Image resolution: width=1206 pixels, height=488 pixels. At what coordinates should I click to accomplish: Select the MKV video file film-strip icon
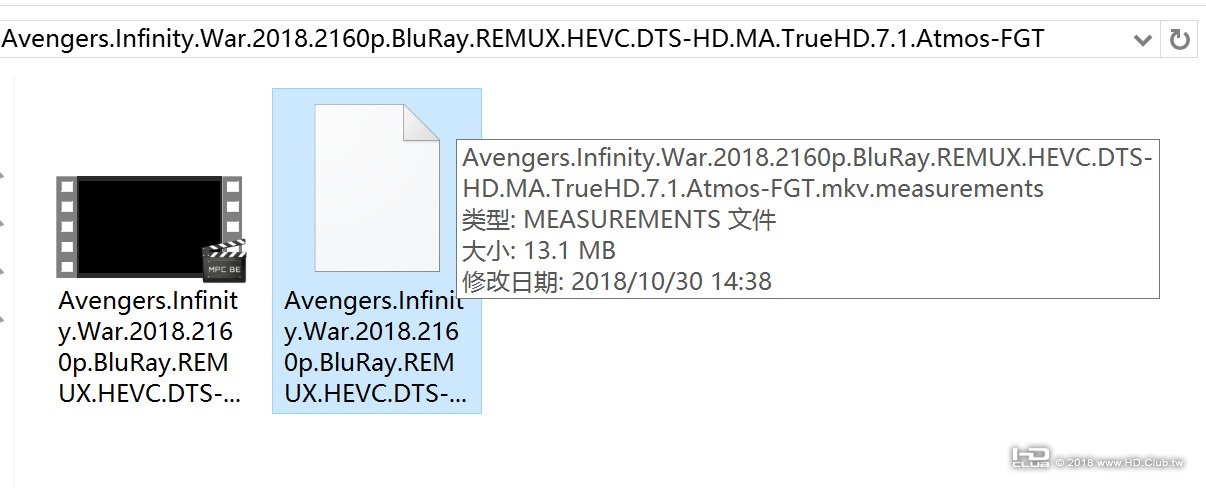pyautogui.click(x=150, y=227)
